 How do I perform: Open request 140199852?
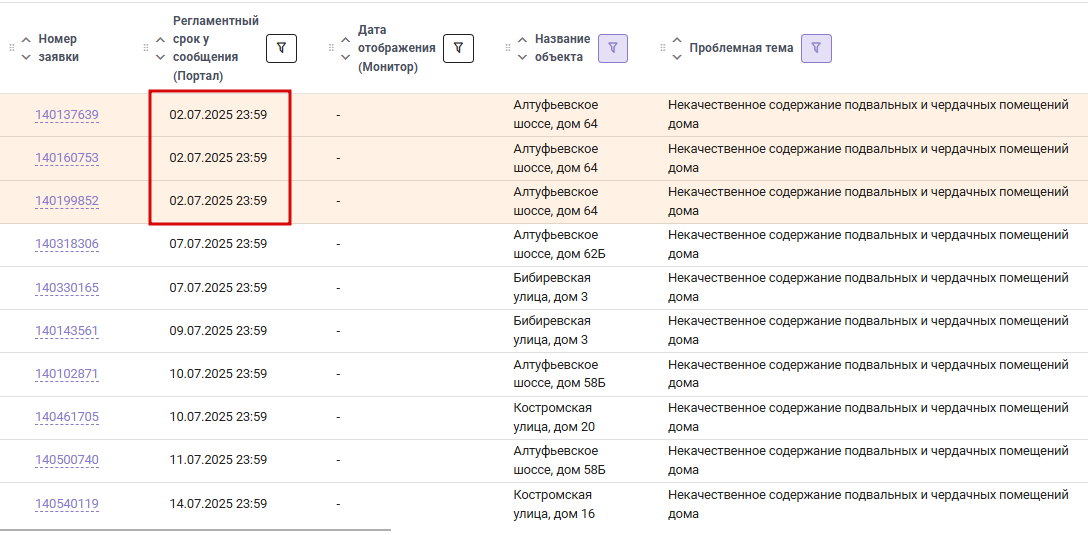click(67, 201)
